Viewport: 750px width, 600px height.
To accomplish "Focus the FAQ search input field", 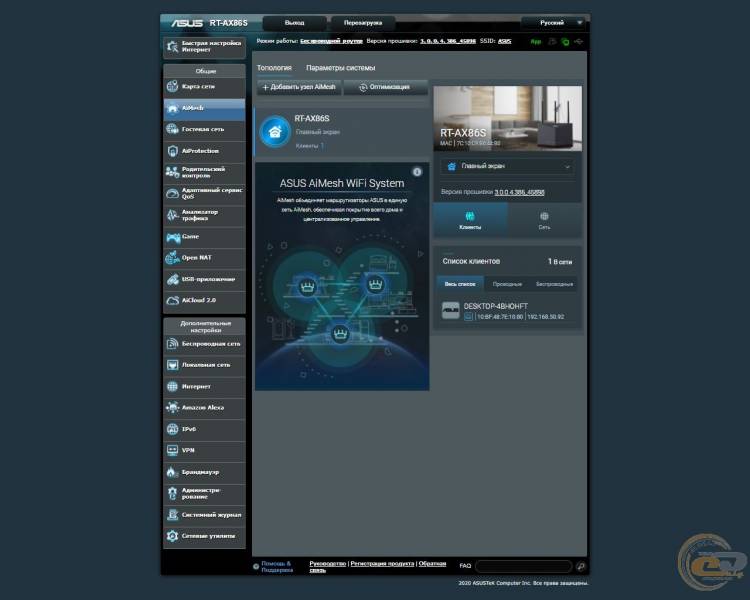I will 524,567.
